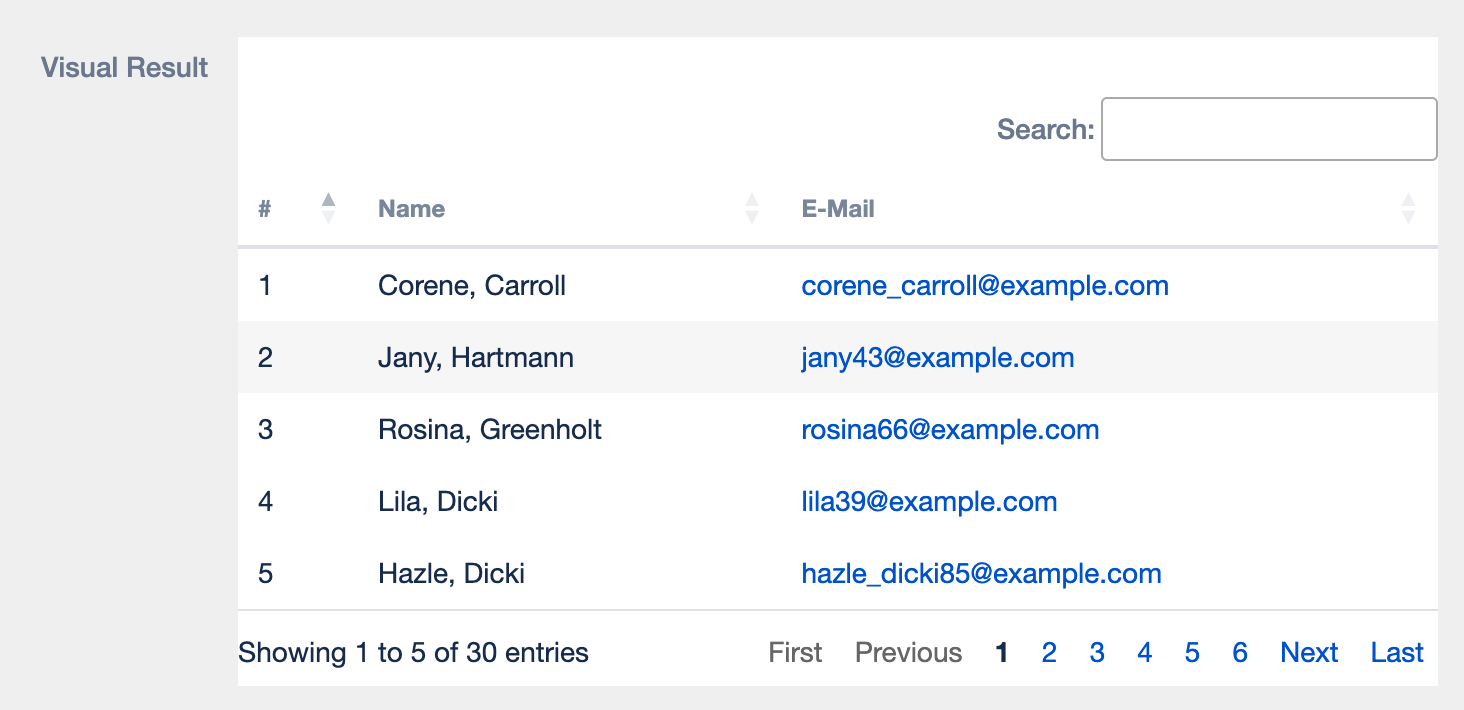Screen dimensions: 1464x710
Task: Open corene_carroll@example.com email link
Action: pyautogui.click(x=984, y=286)
